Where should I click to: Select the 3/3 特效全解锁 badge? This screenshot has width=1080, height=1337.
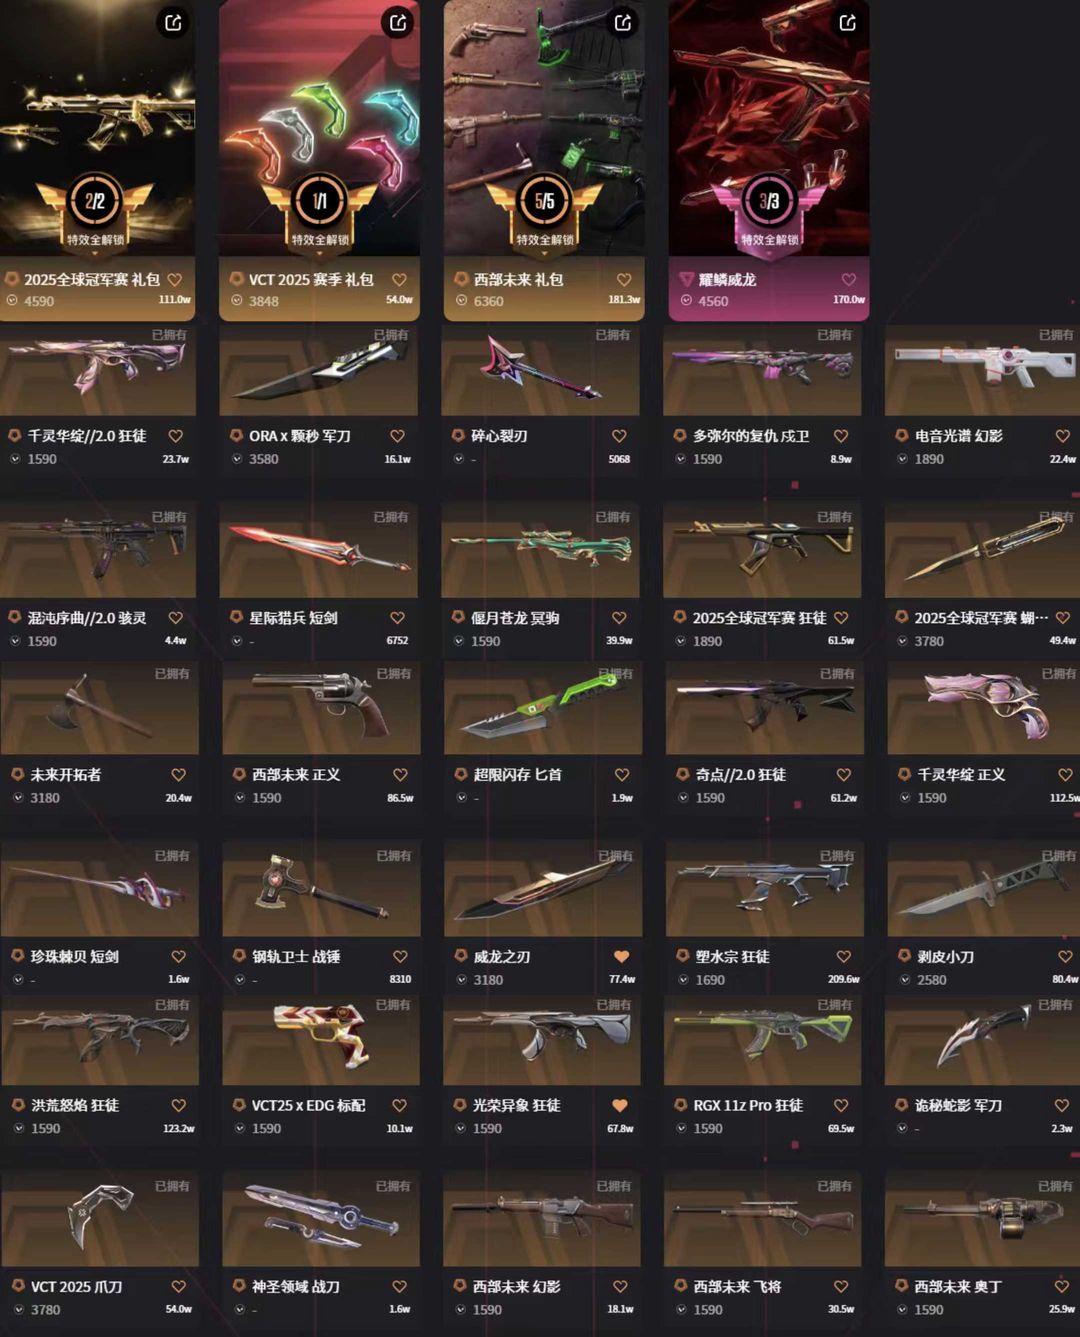[x=769, y=211]
